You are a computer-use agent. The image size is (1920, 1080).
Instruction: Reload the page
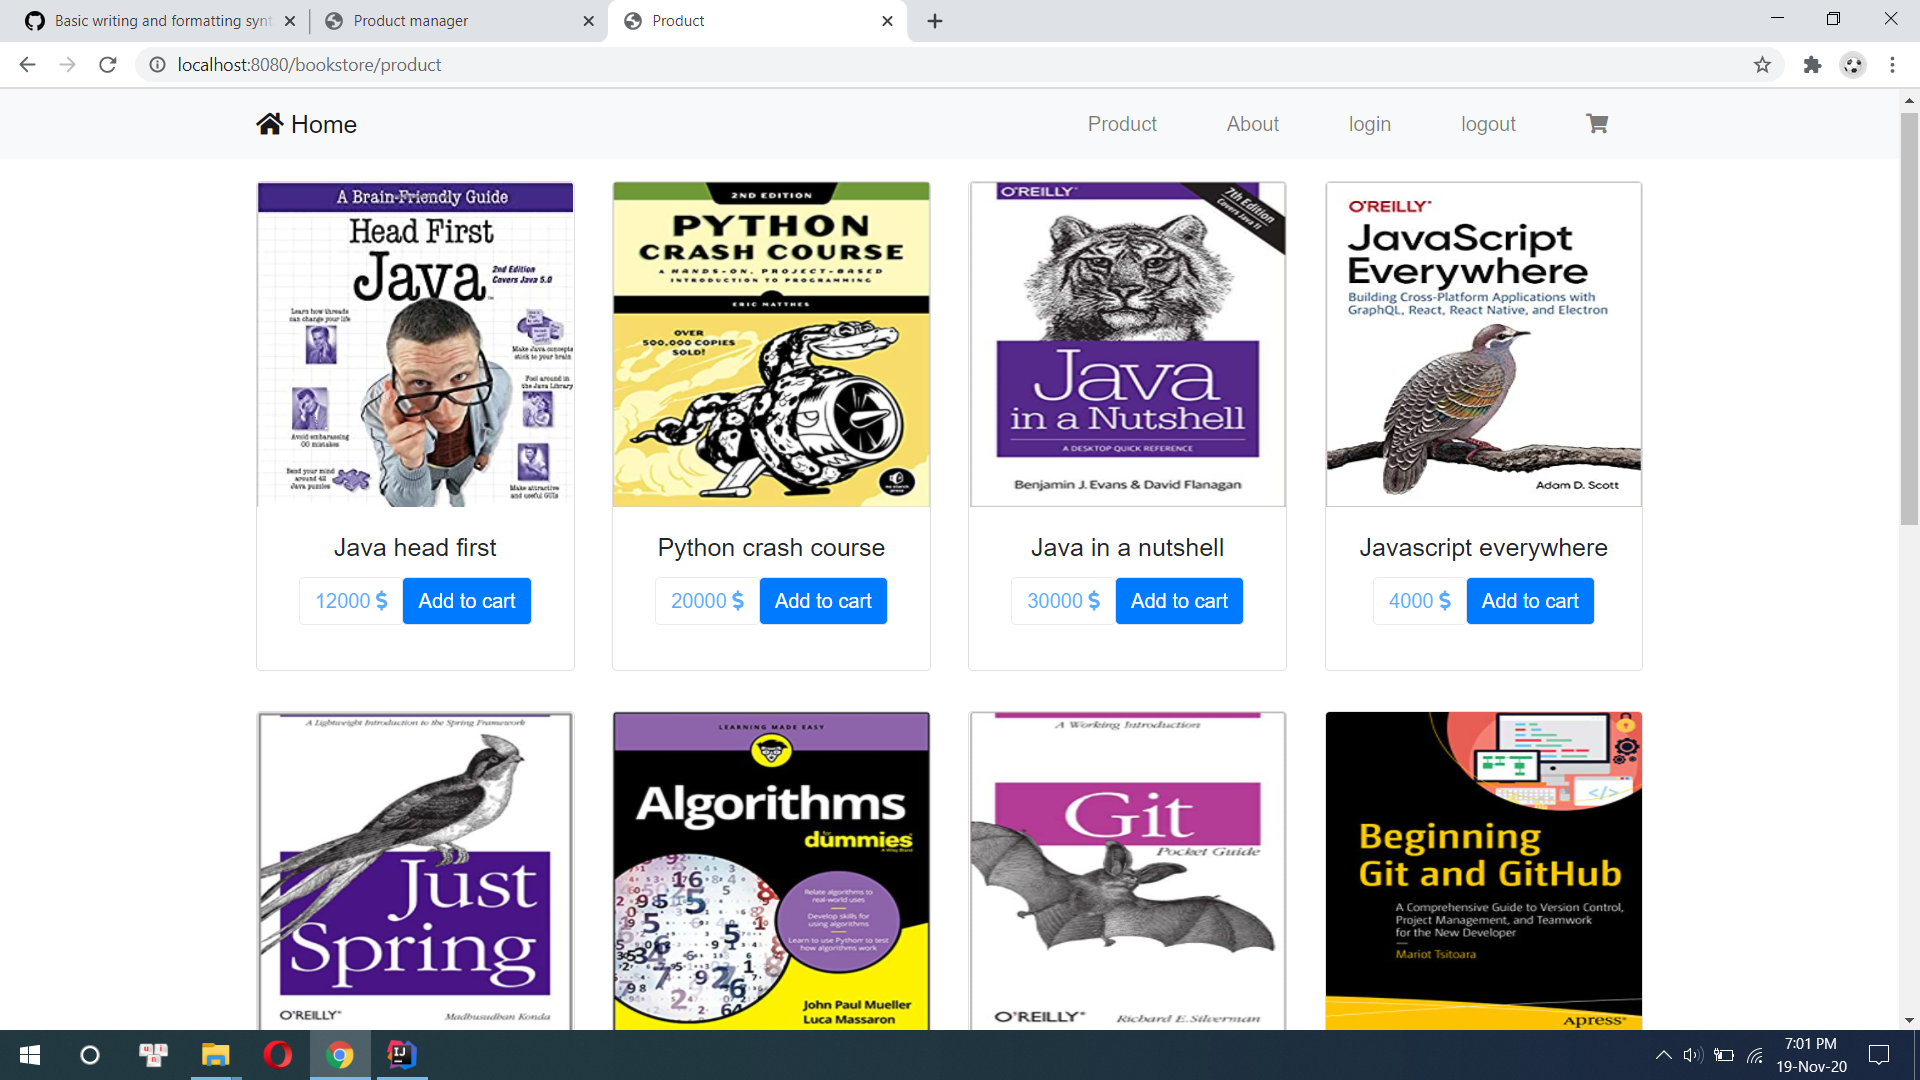pyautogui.click(x=108, y=65)
